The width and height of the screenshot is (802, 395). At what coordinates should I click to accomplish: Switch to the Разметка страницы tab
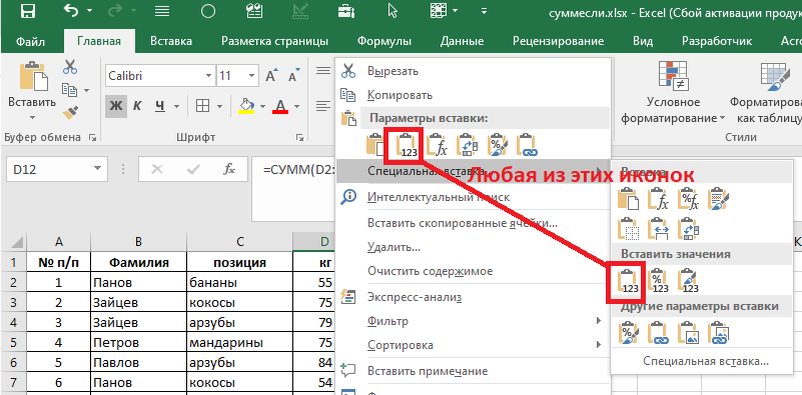tap(275, 41)
